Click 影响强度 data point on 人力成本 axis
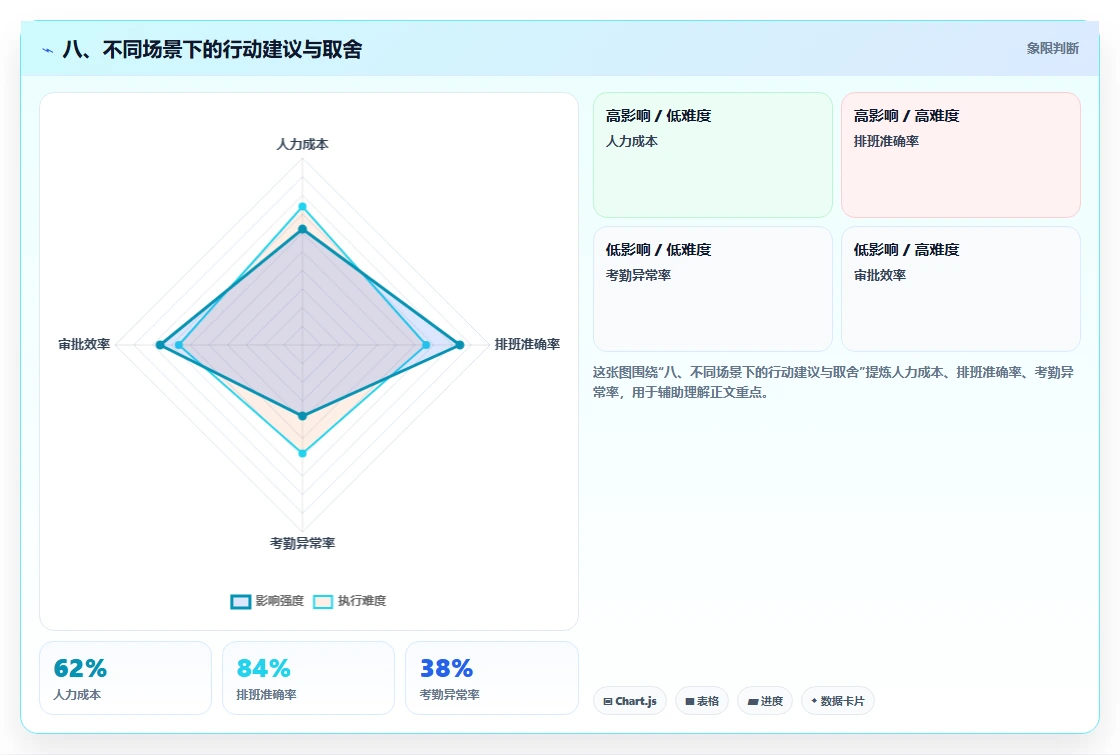 (302, 229)
